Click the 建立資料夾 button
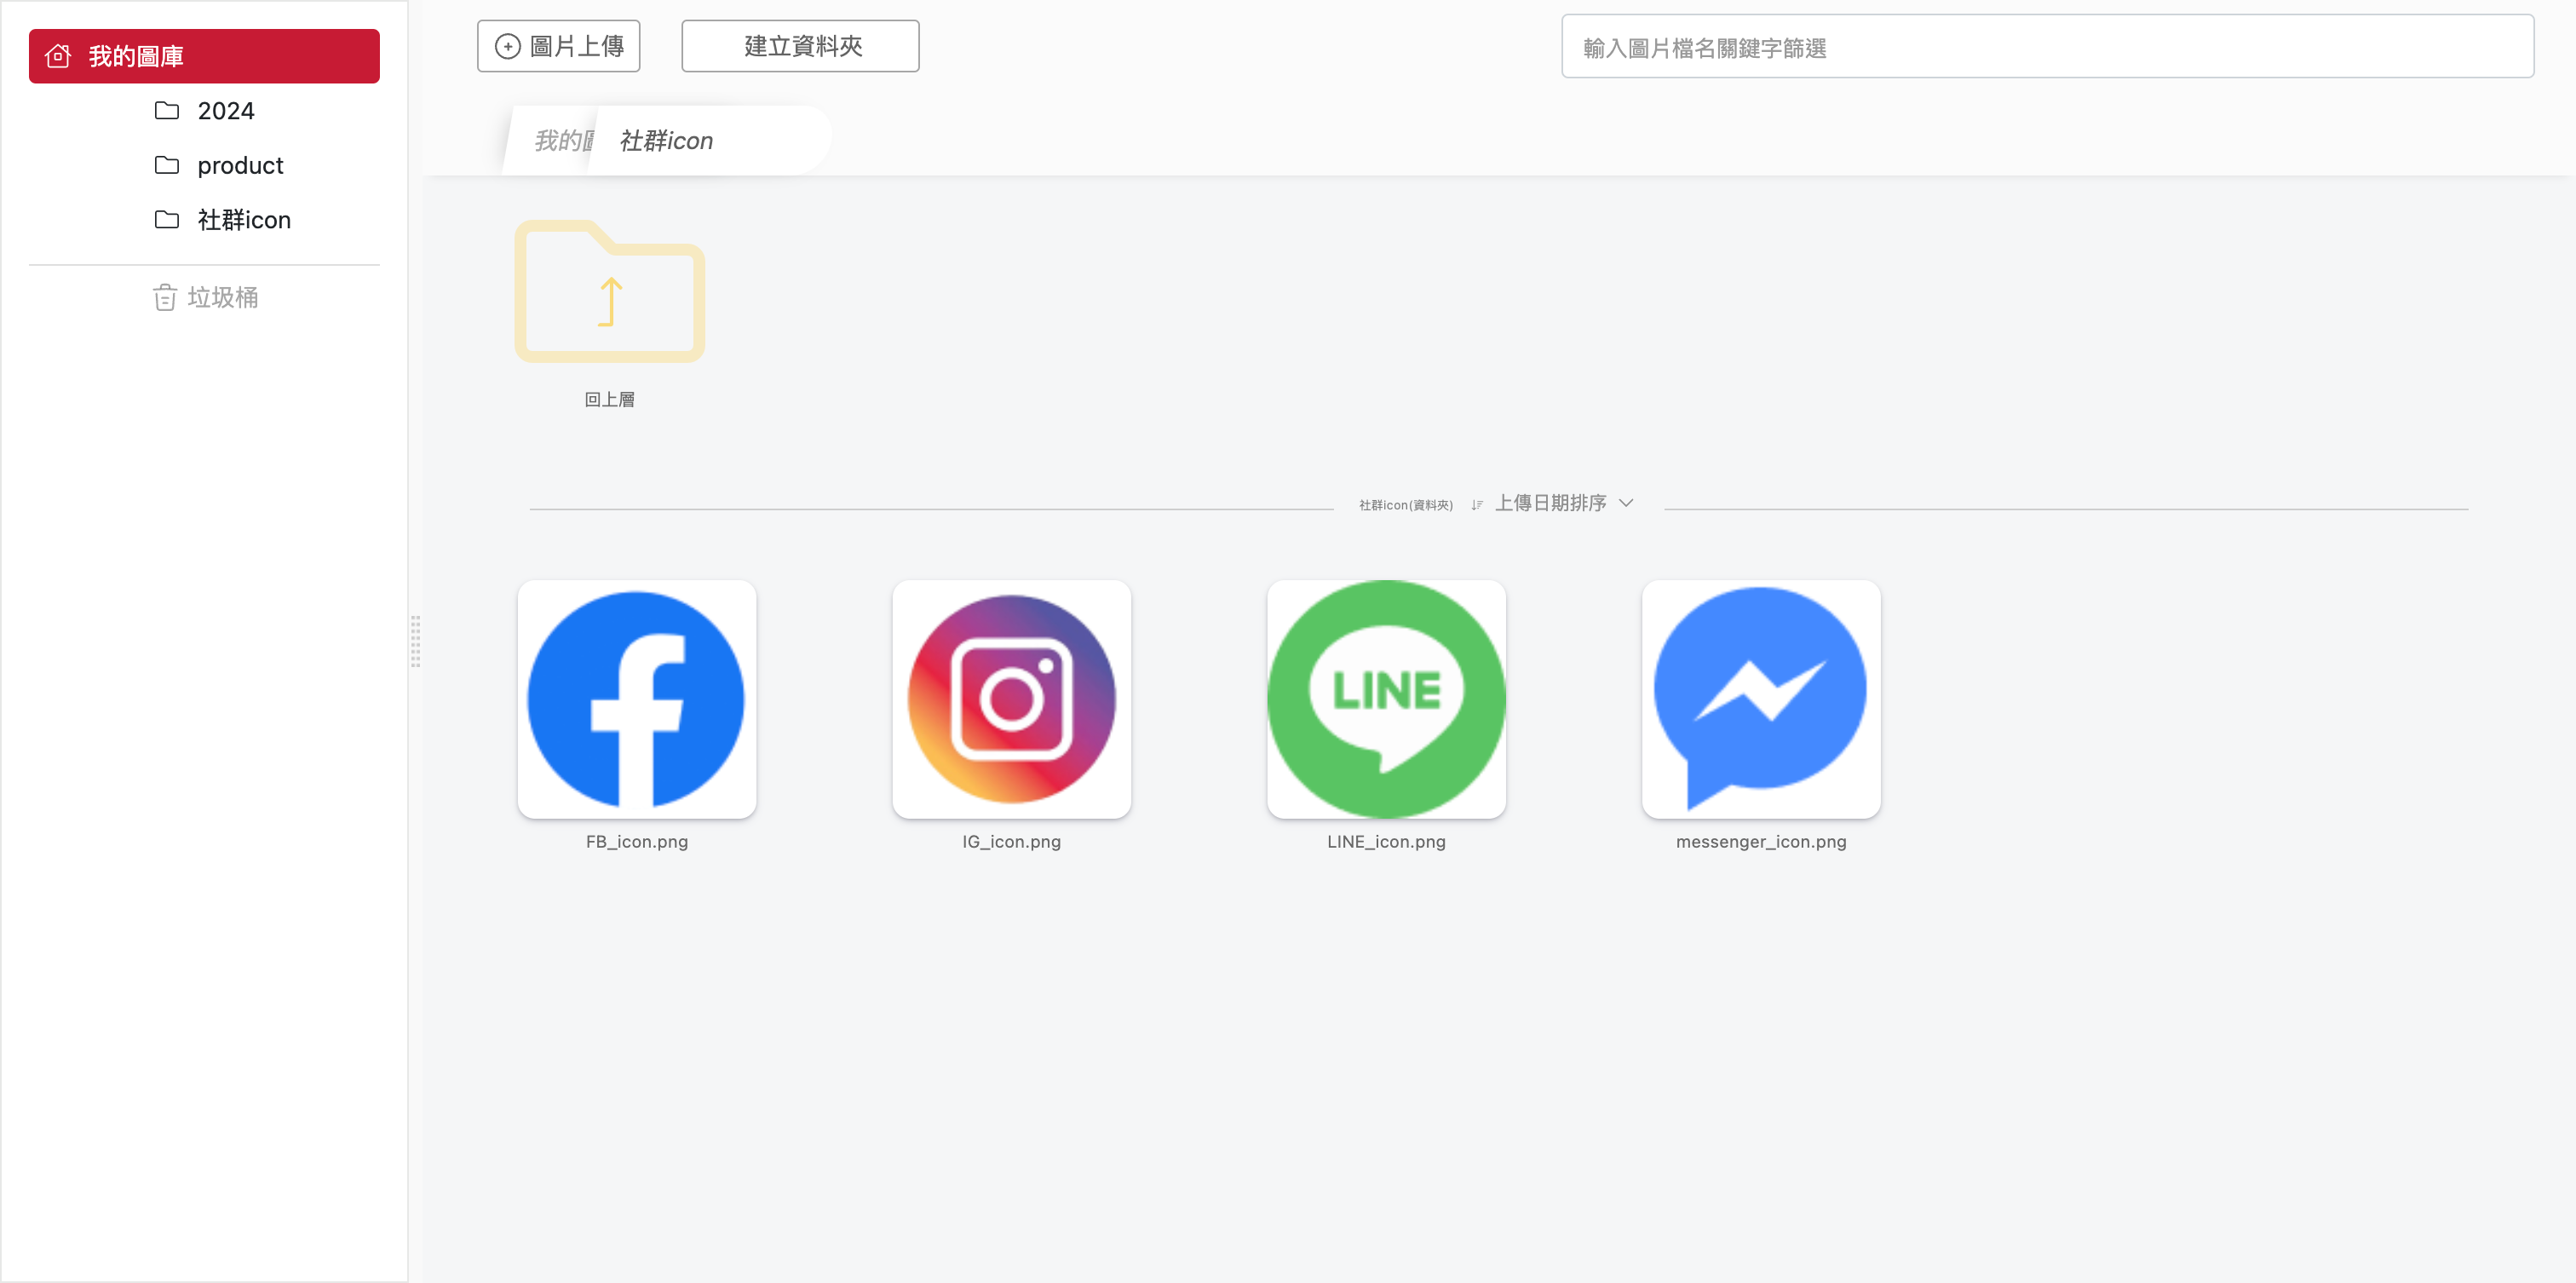The height and width of the screenshot is (1283, 2576). [x=800, y=46]
